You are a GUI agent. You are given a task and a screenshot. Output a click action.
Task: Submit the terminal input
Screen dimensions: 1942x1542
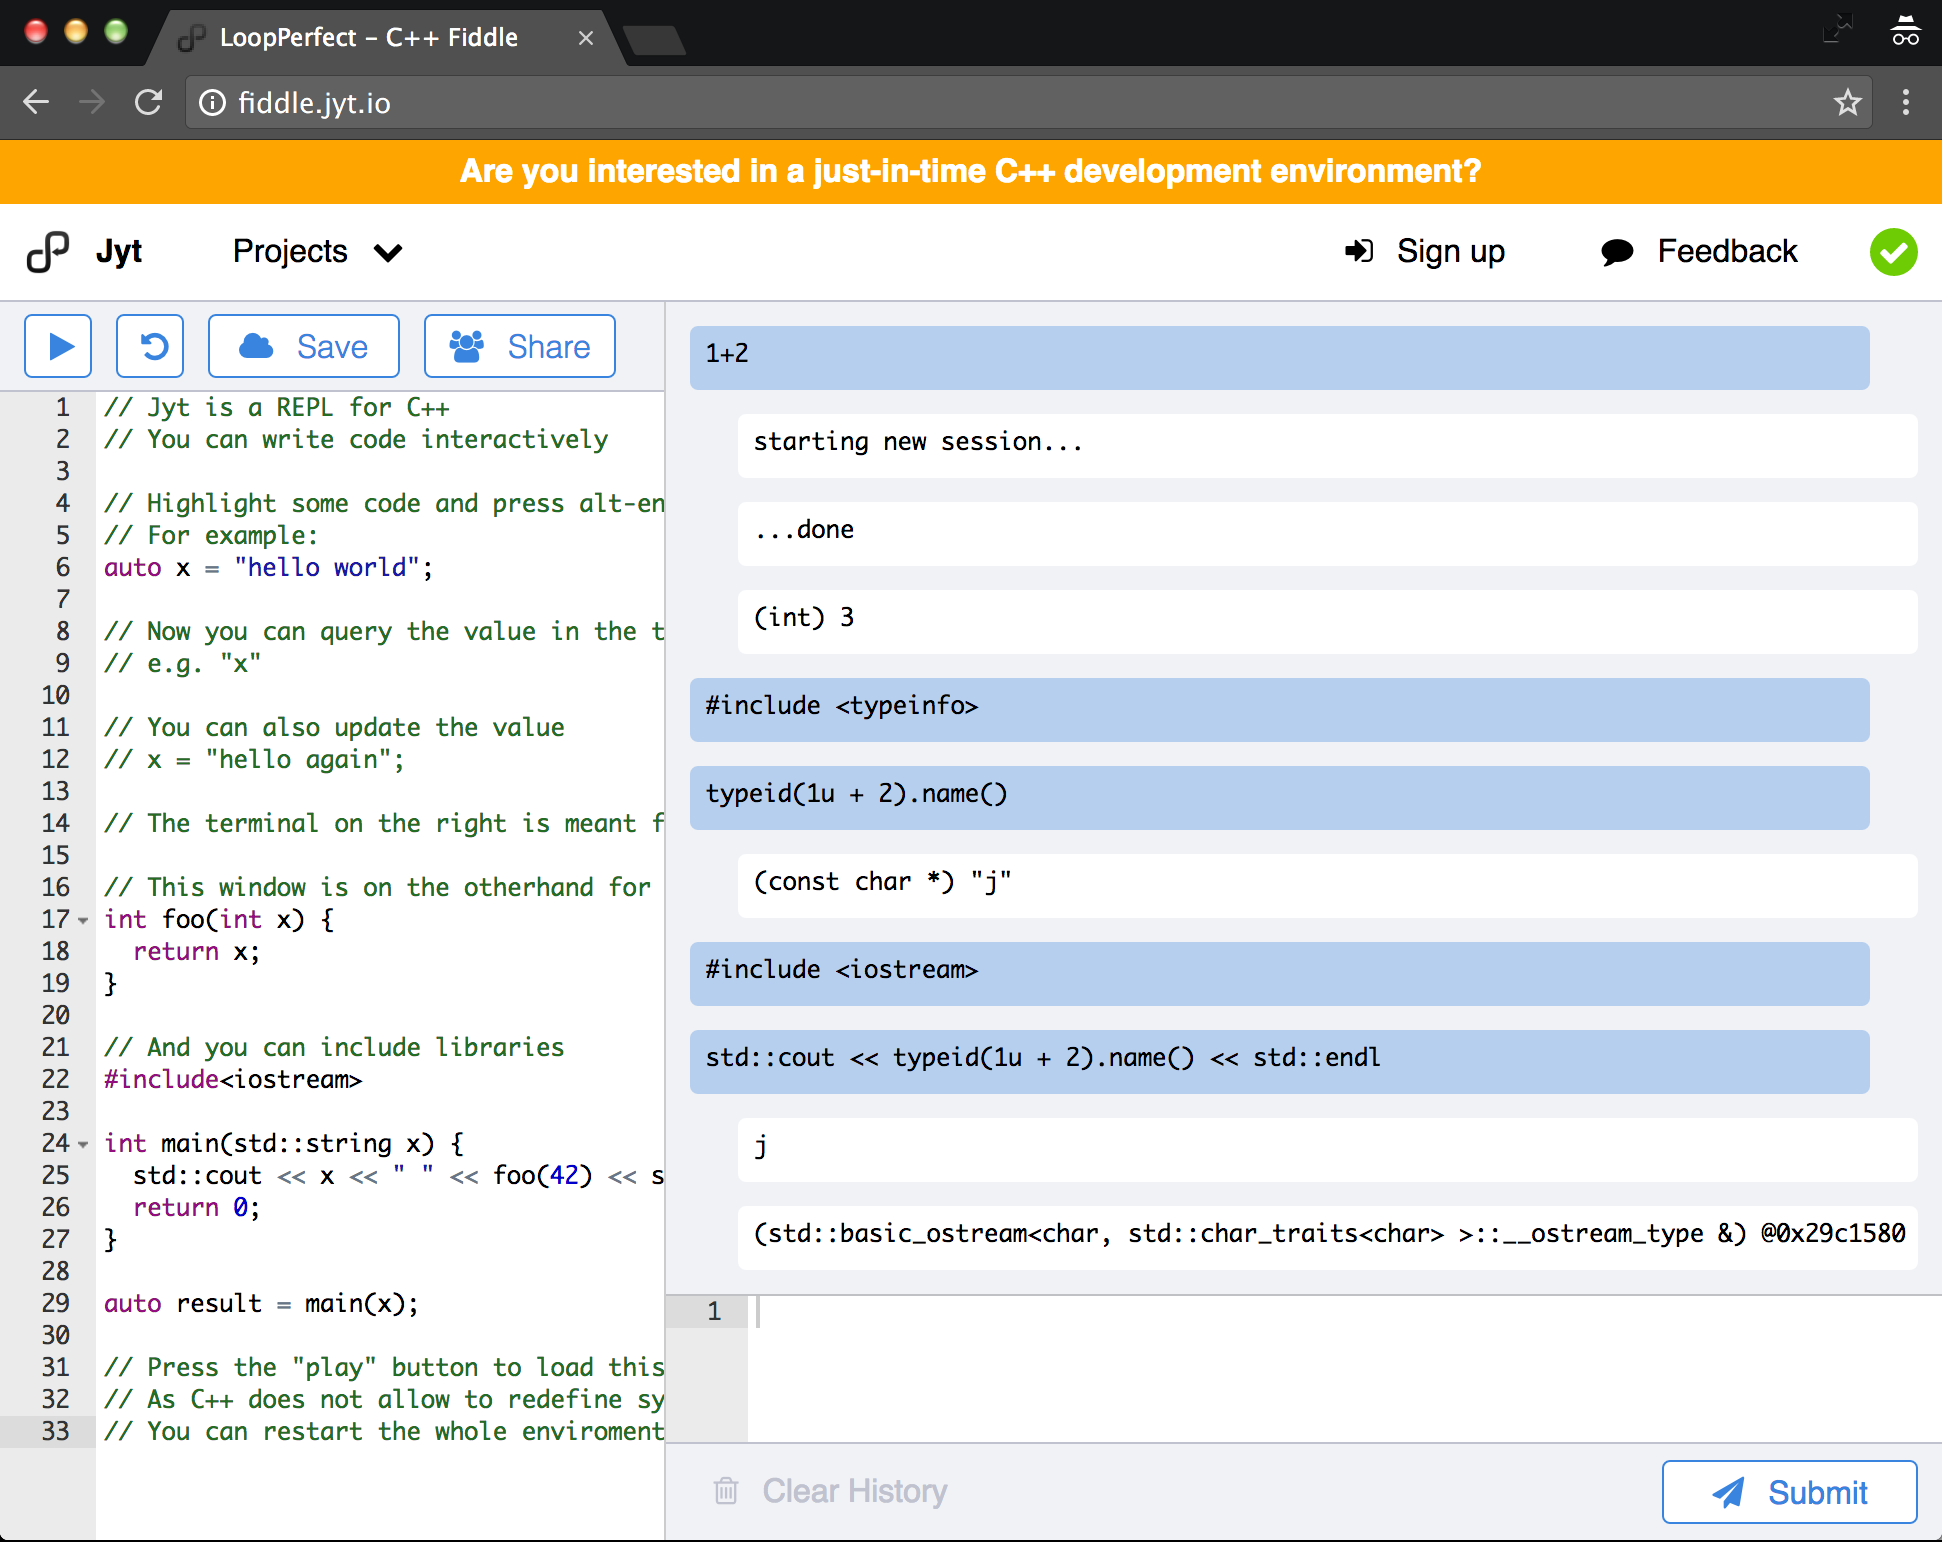pyautogui.click(x=1789, y=1492)
